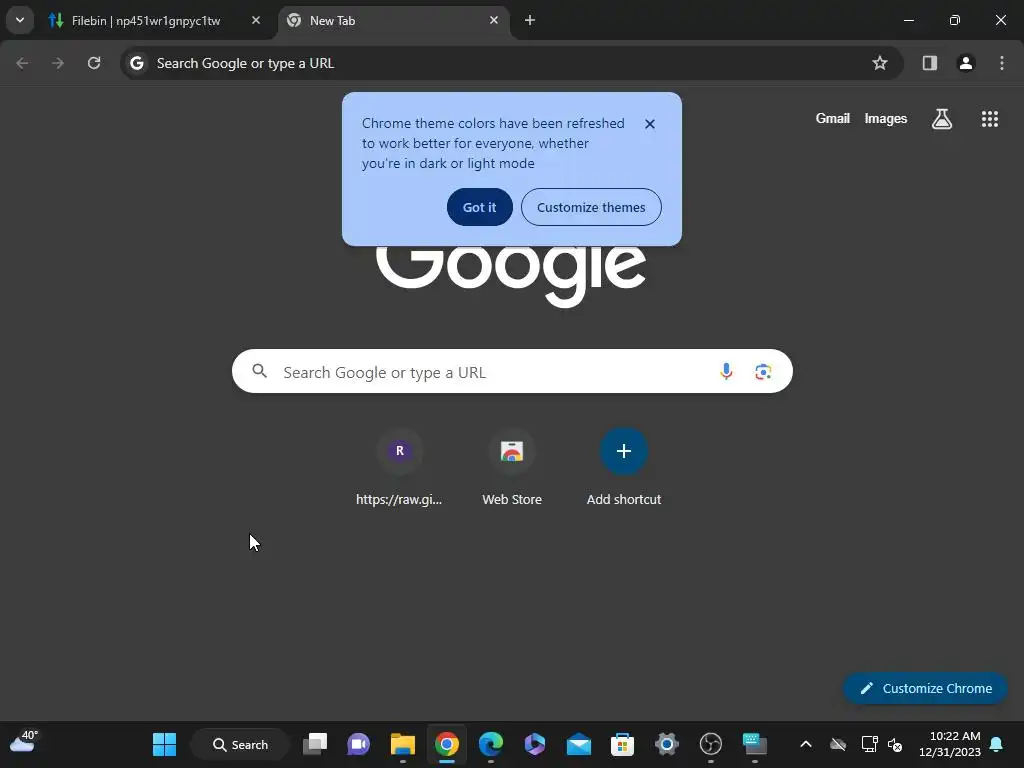The height and width of the screenshot is (768, 1024).
Task: Open notifications with the bell icon
Action: click(997, 744)
